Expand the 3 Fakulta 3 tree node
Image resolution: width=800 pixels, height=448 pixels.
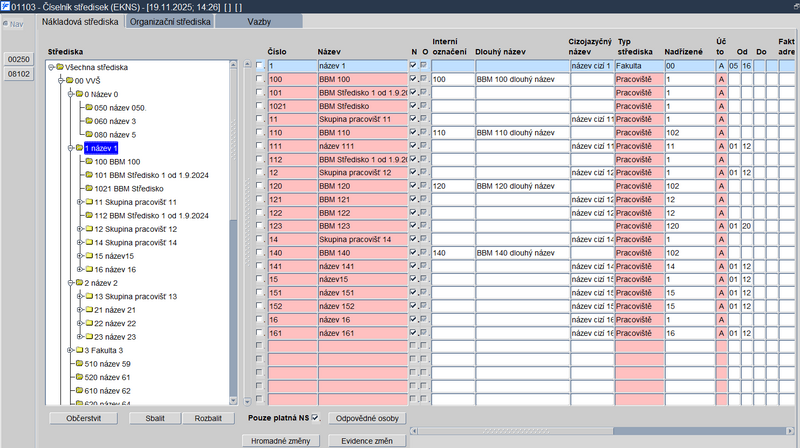pos(70,351)
